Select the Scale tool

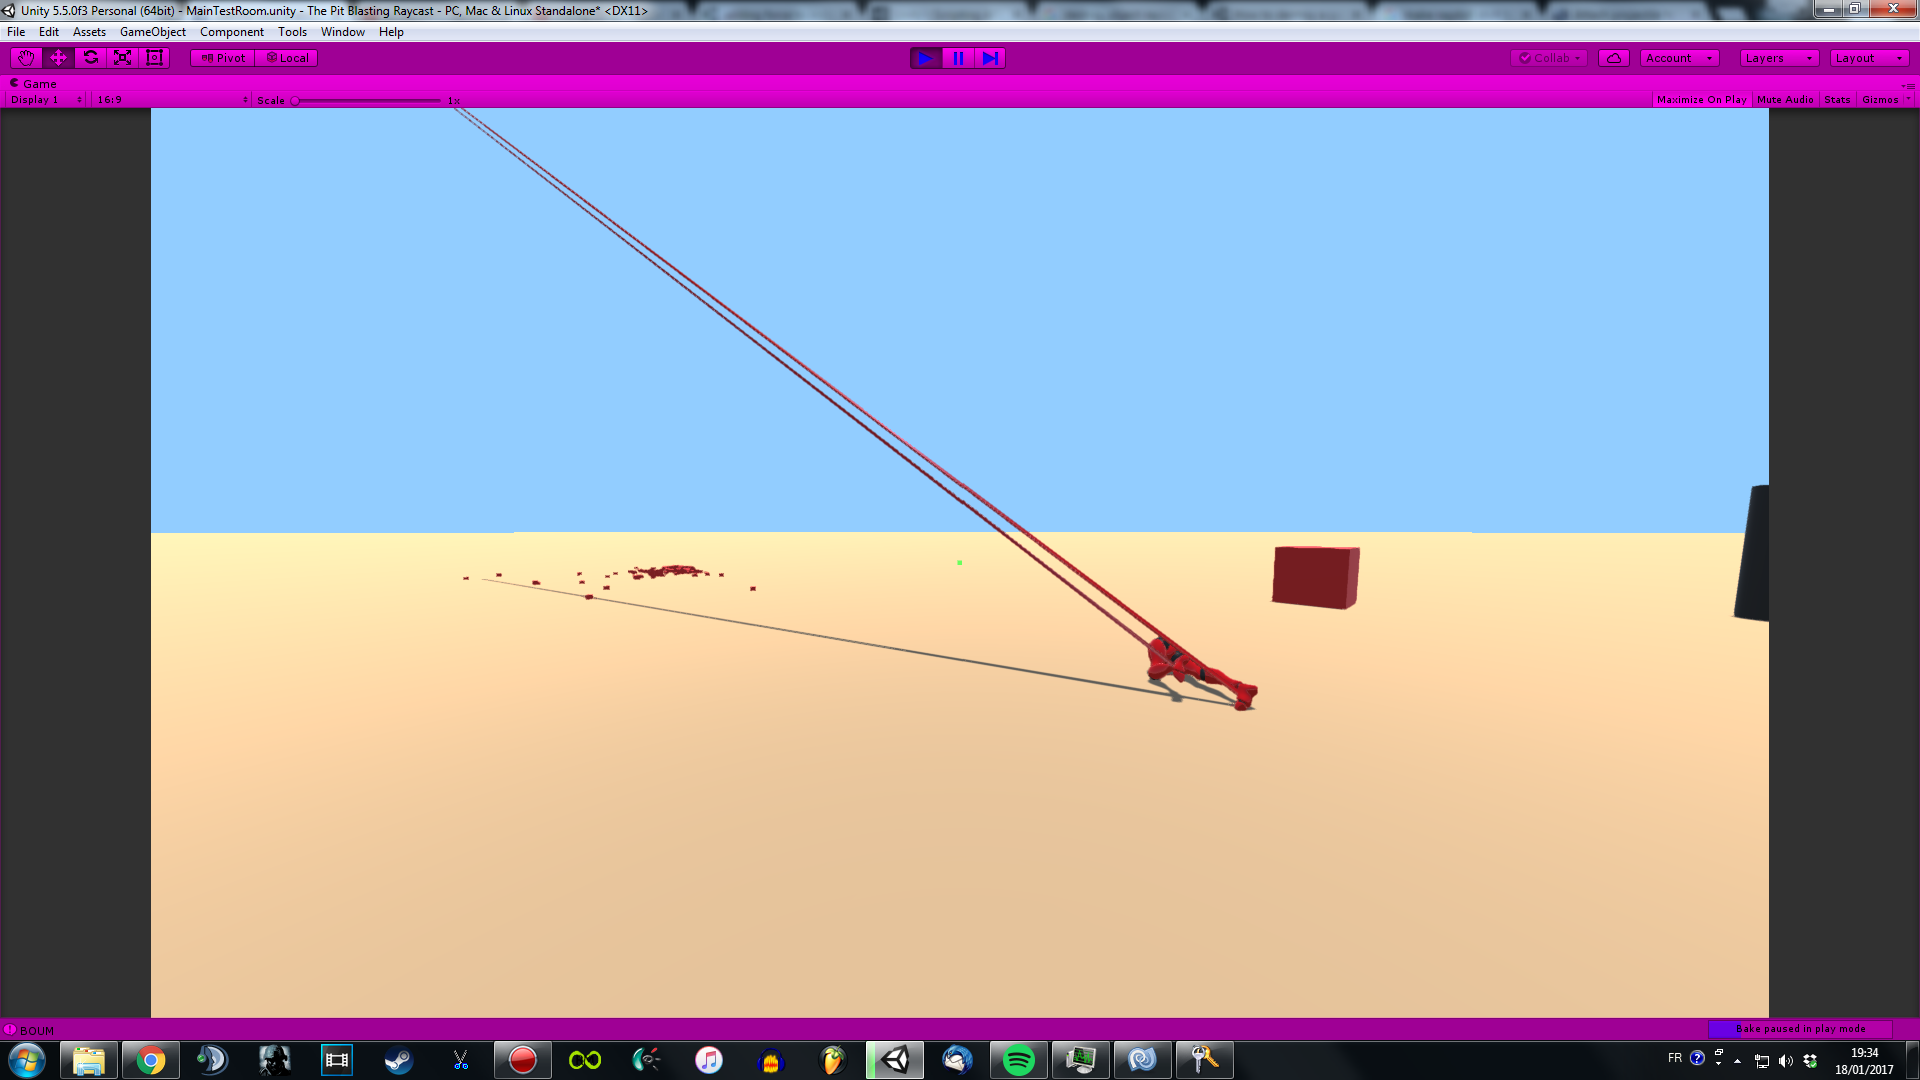click(123, 58)
